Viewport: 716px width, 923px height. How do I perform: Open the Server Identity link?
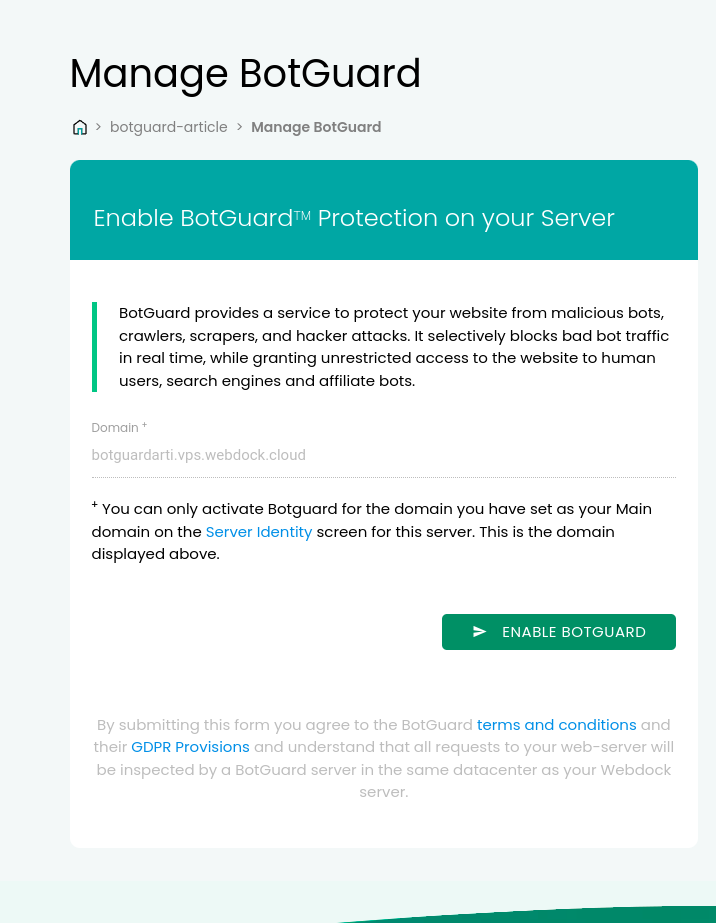click(x=258, y=532)
